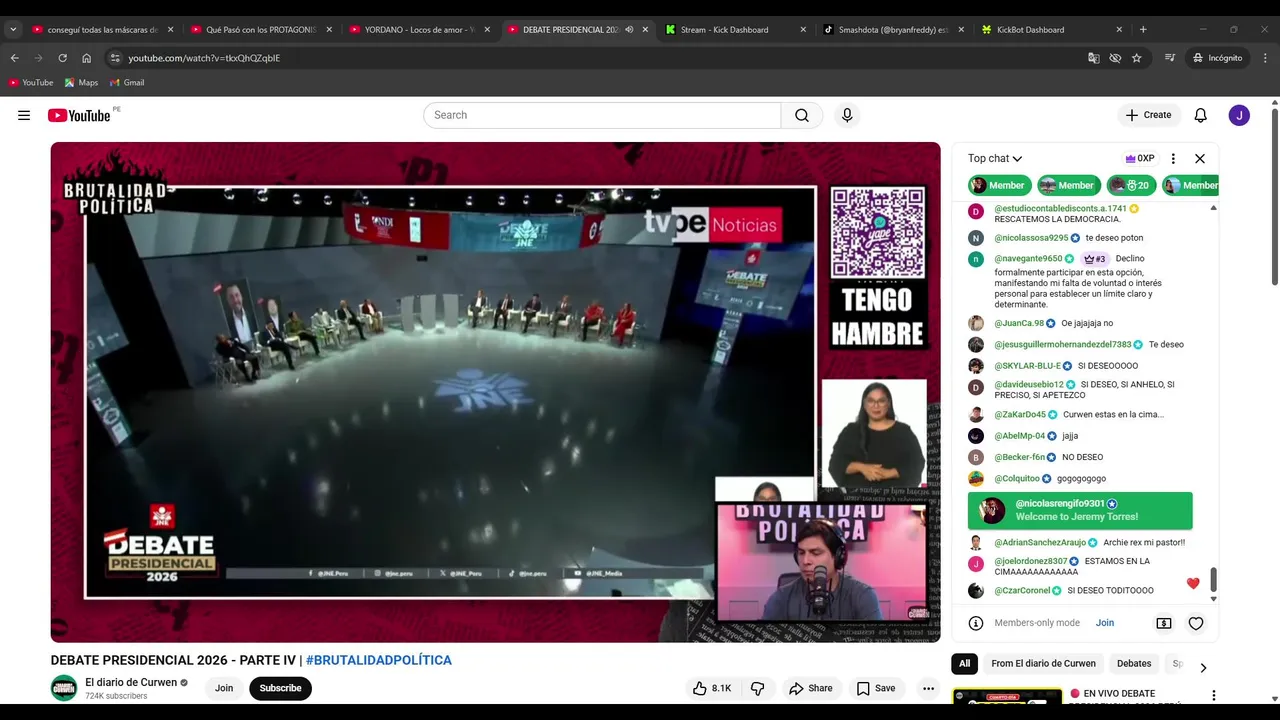The image size is (1280, 720).
Task: Open Super Chat dollar icon in chat
Action: point(1164,623)
